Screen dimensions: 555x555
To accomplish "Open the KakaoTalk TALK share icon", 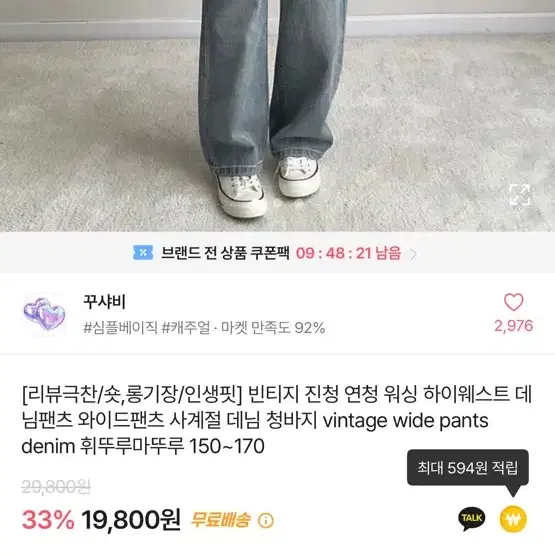I will (472, 519).
